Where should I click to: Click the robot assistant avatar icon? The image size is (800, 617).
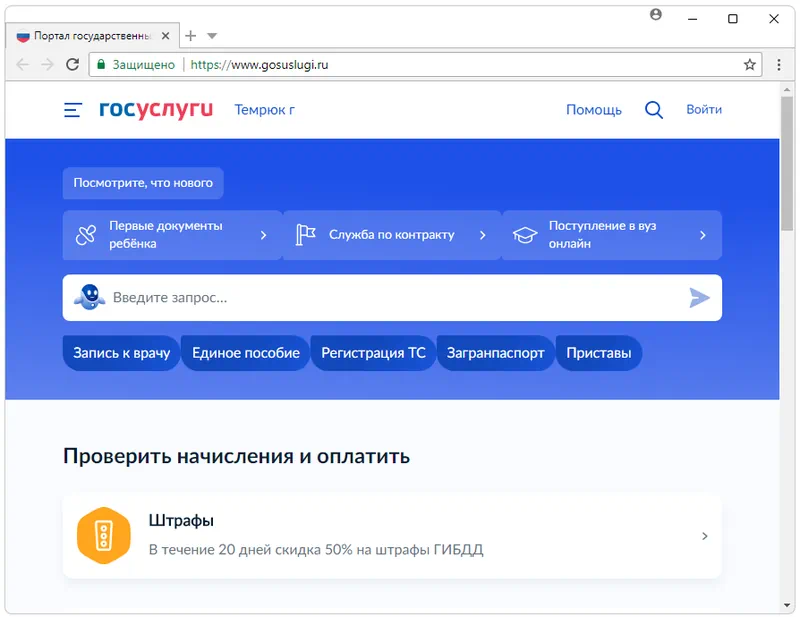pyautogui.click(x=90, y=297)
